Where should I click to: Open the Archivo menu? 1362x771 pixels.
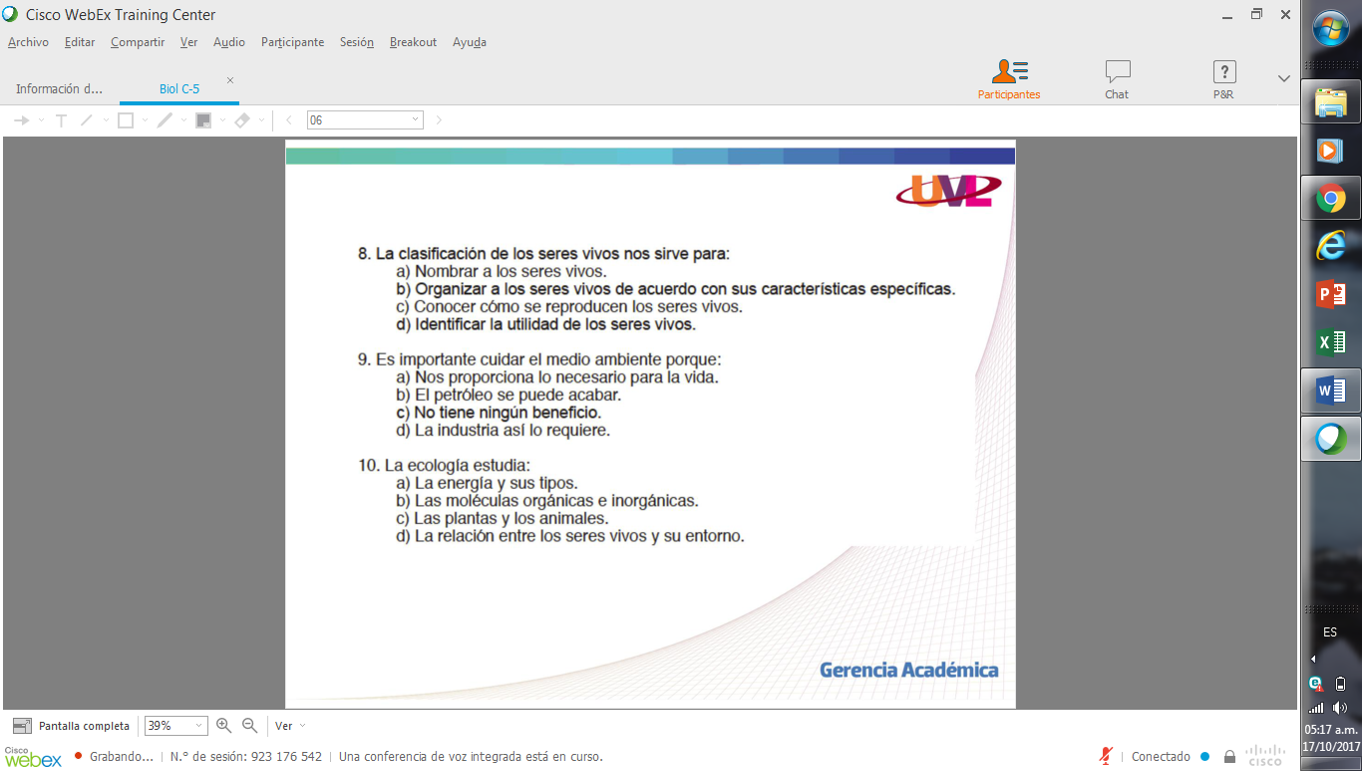pyautogui.click(x=28, y=42)
